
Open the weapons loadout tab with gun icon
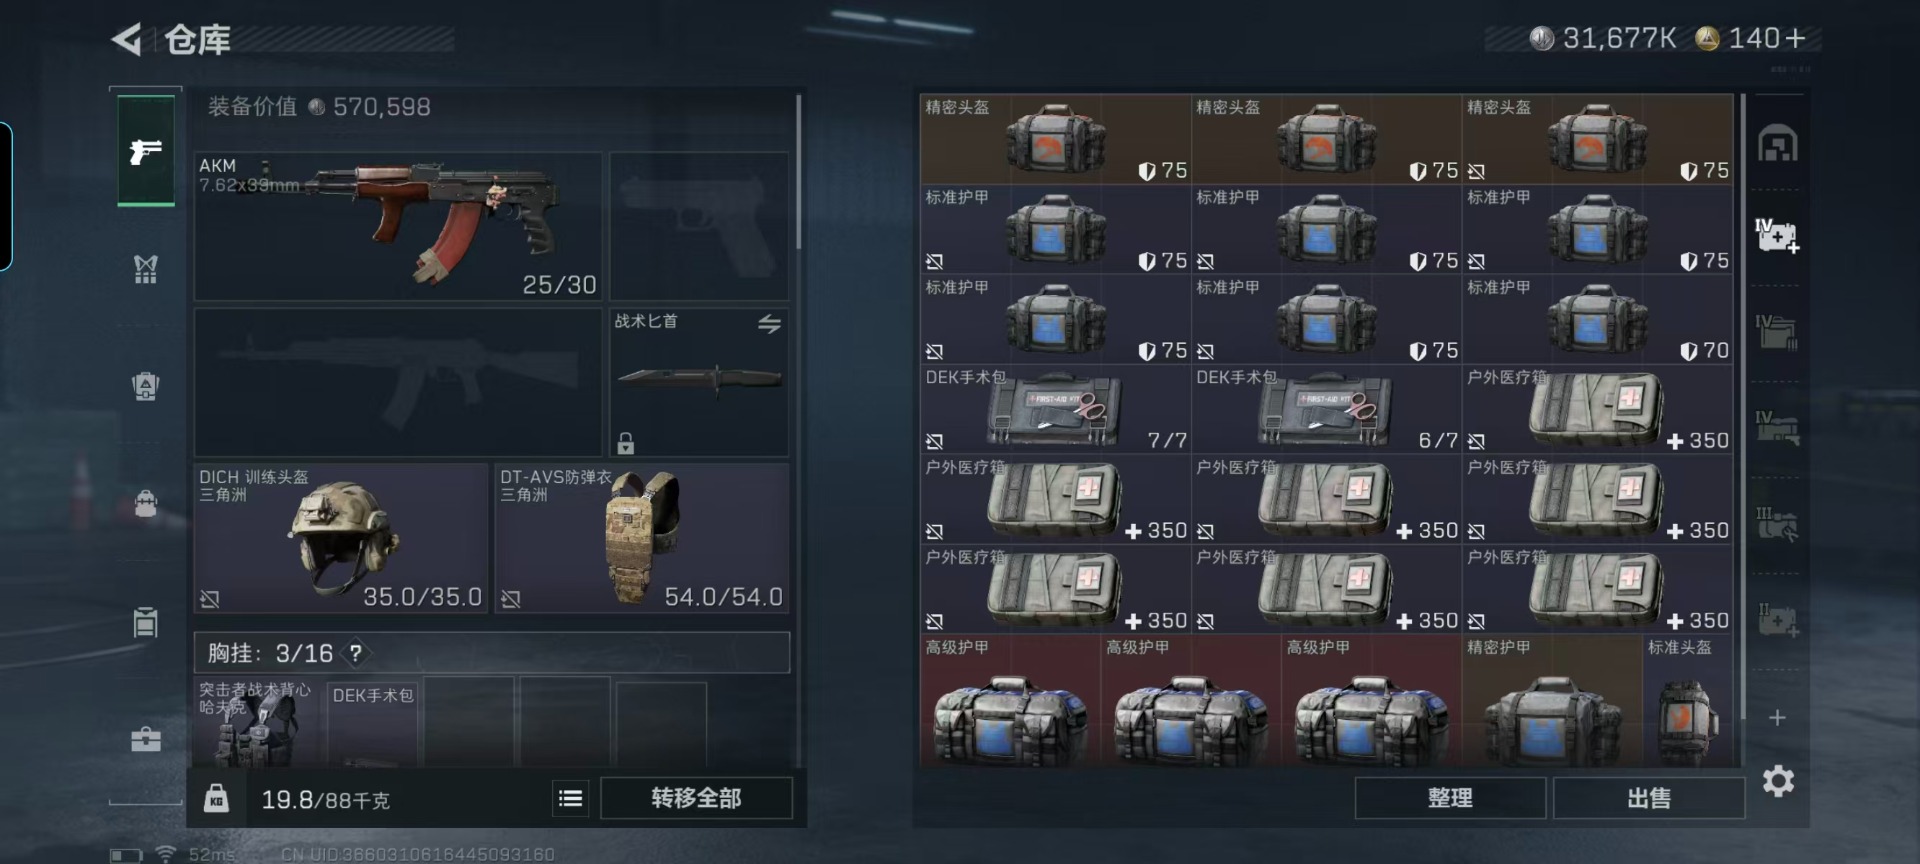(146, 151)
